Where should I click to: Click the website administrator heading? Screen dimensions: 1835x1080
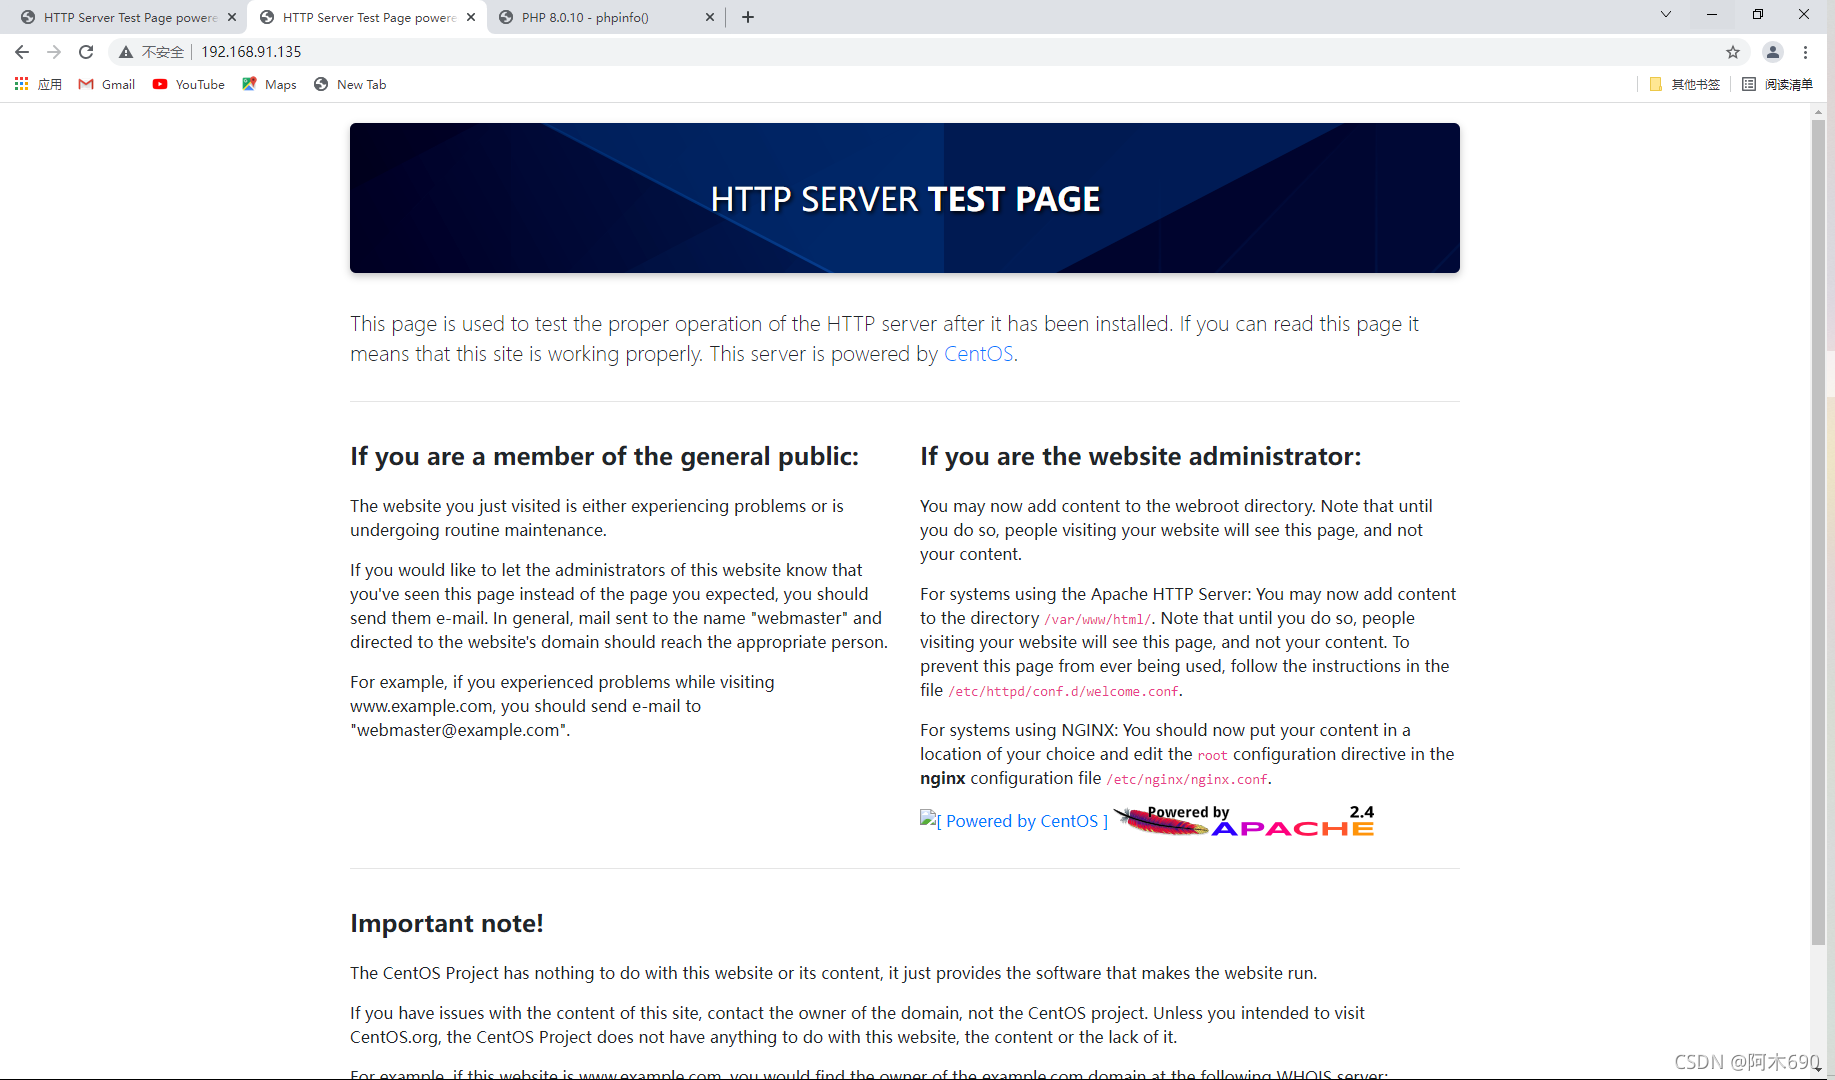point(1141,457)
